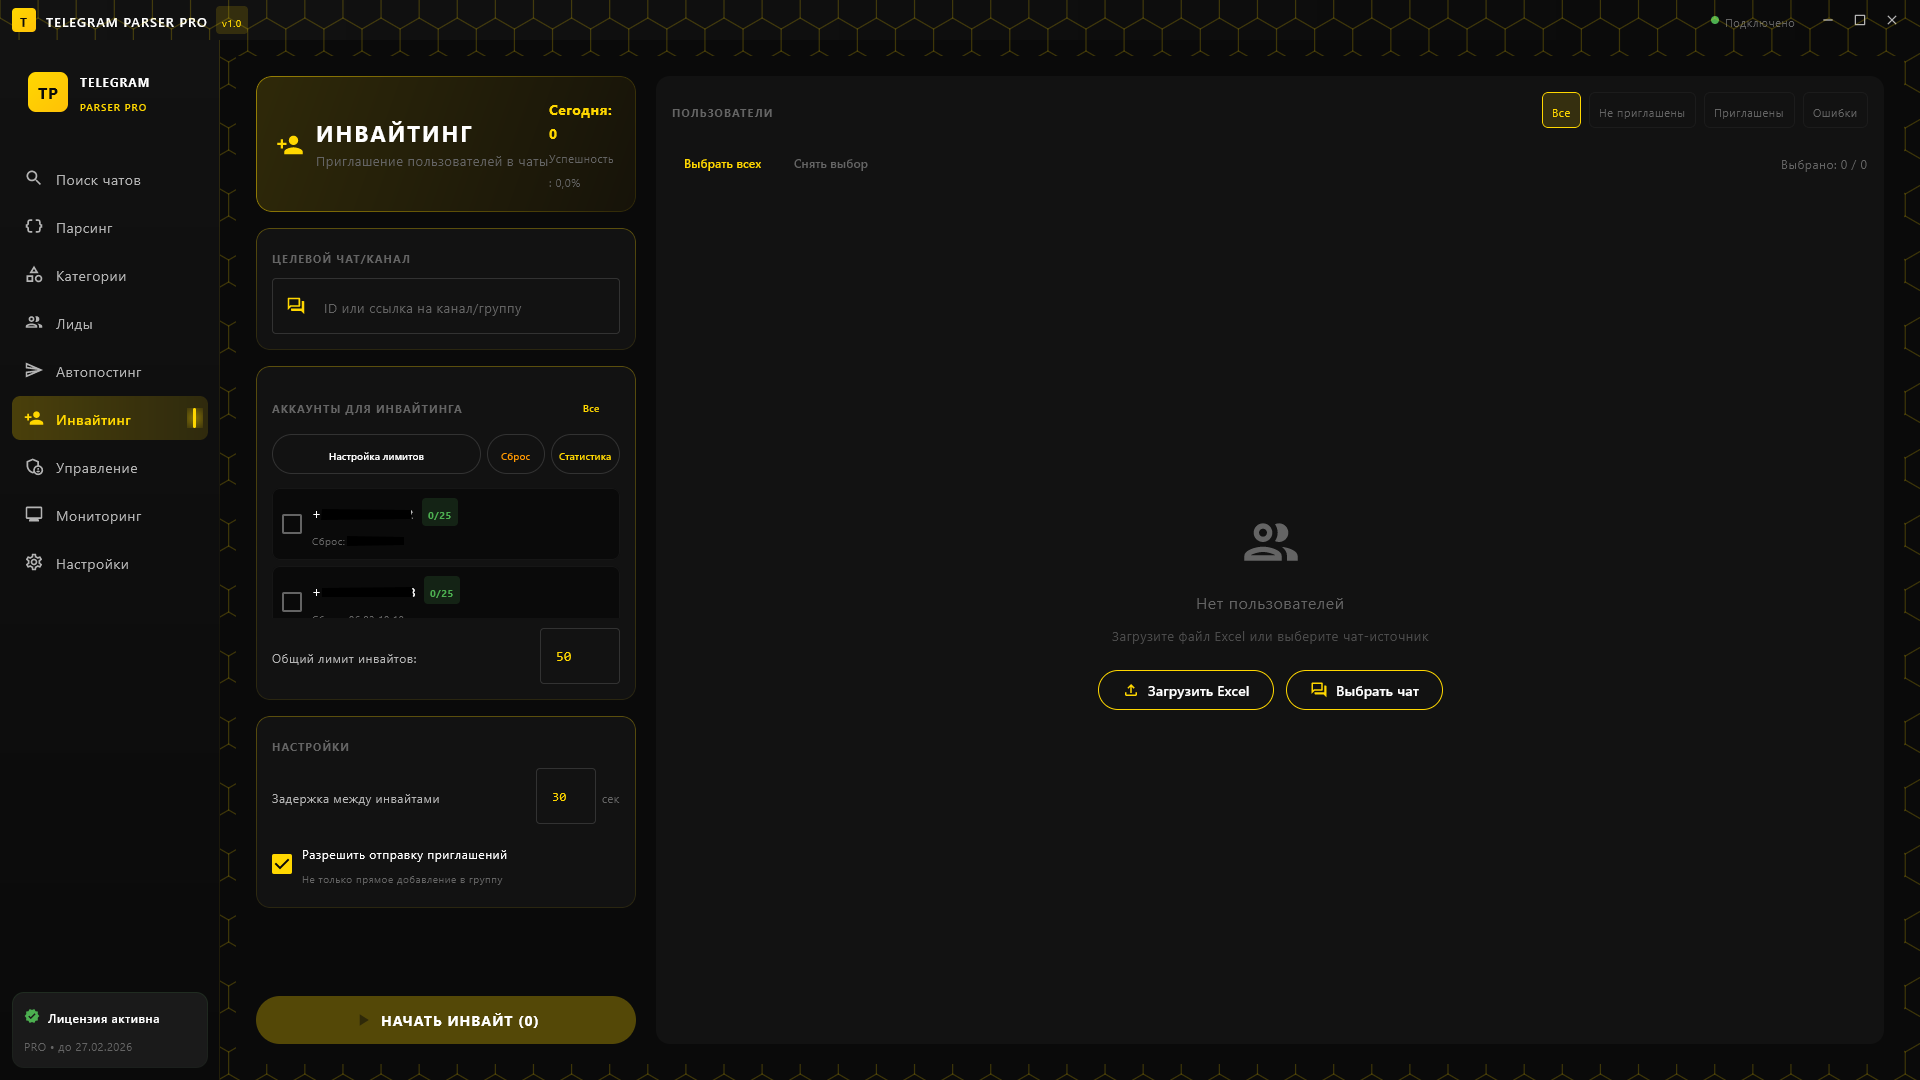Select the Автопостинг paper-plane icon
1920x1080 pixels.
point(34,371)
